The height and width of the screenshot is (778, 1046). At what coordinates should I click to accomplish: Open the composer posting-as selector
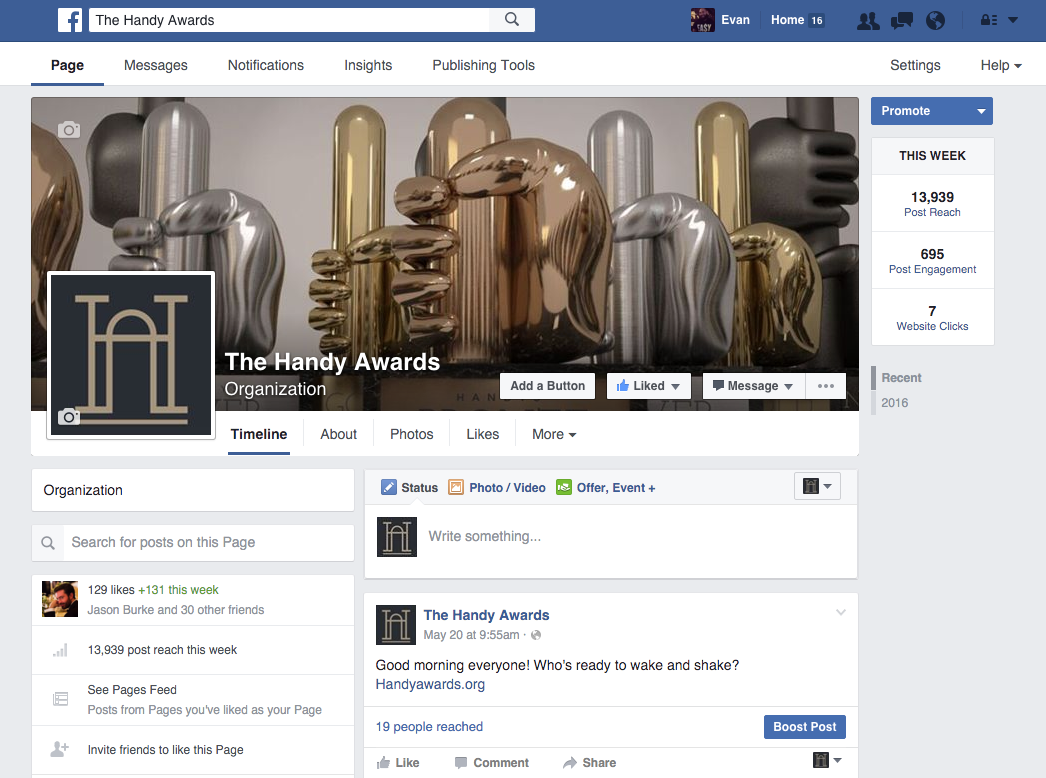(x=817, y=486)
